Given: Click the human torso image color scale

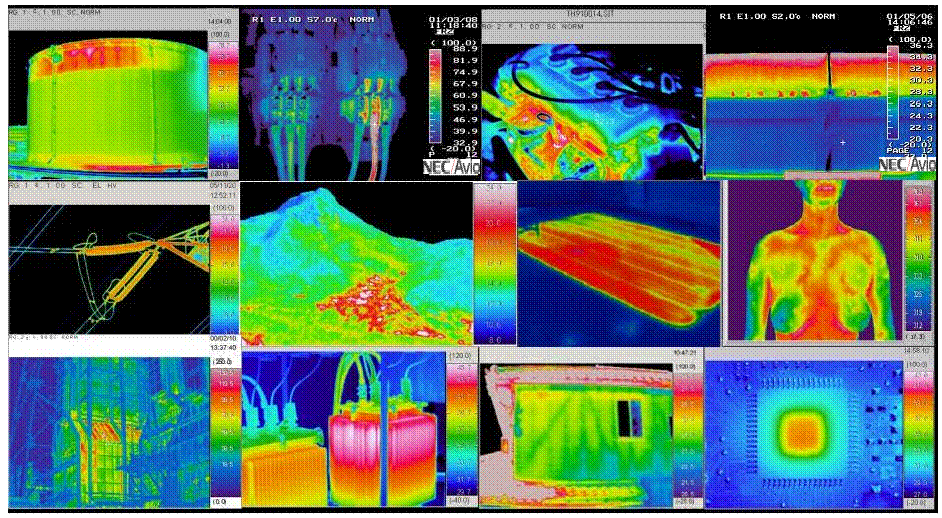Looking at the screenshot, I should (919, 258).
